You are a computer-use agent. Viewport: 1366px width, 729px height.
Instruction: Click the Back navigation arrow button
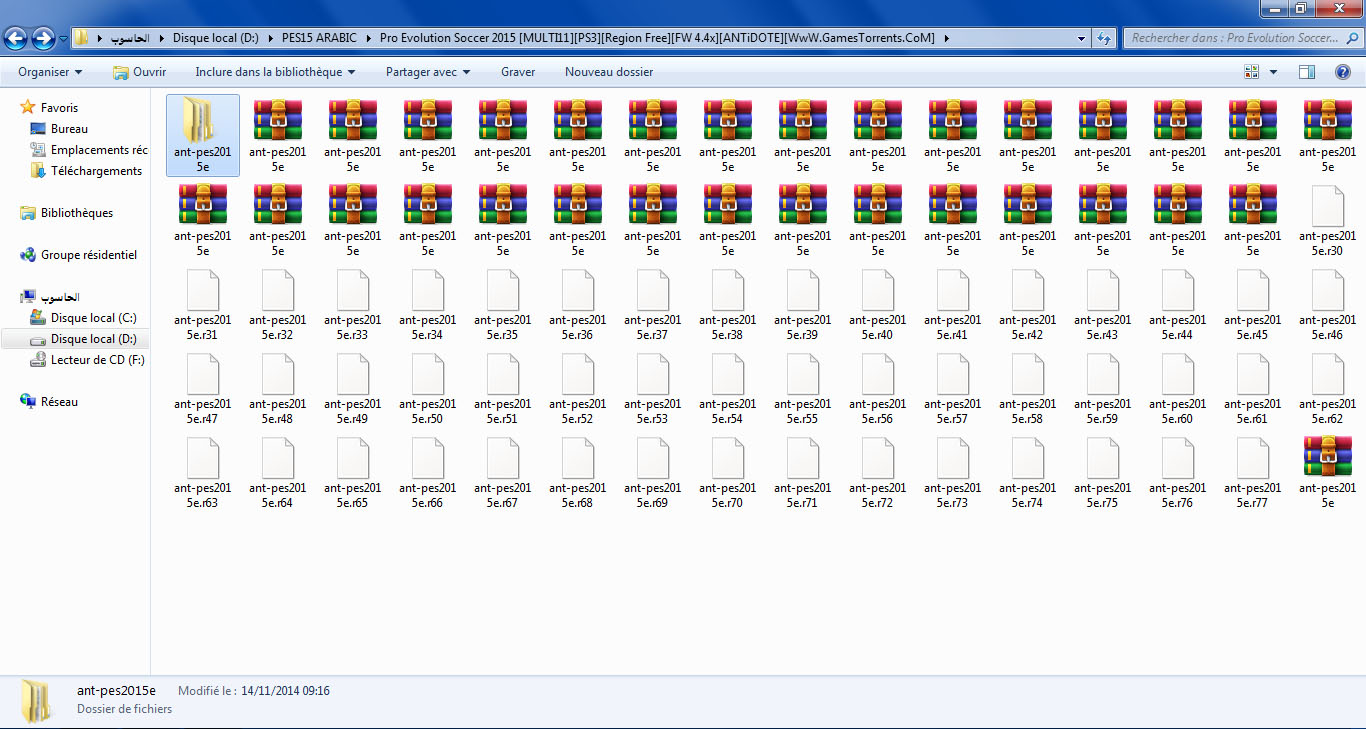click(x=16, y=39)
